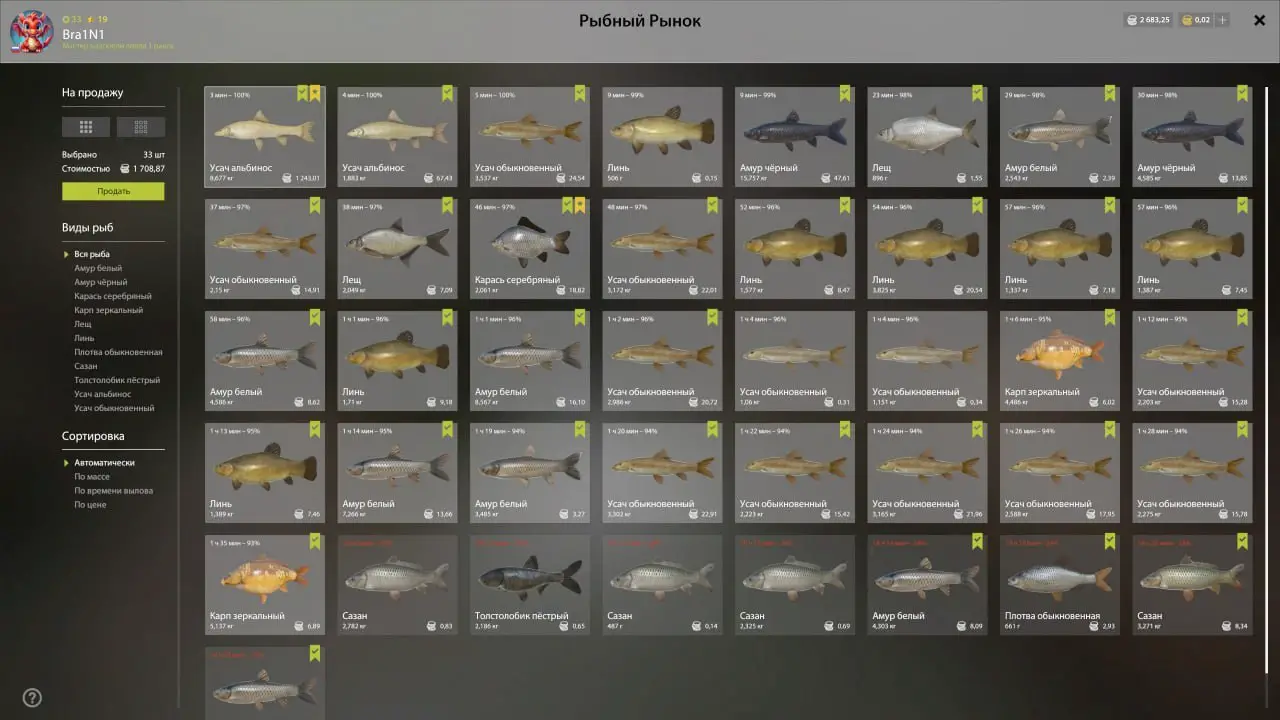Toggle checkmark on Плотва обыкновенная card

pos(1110,542)
